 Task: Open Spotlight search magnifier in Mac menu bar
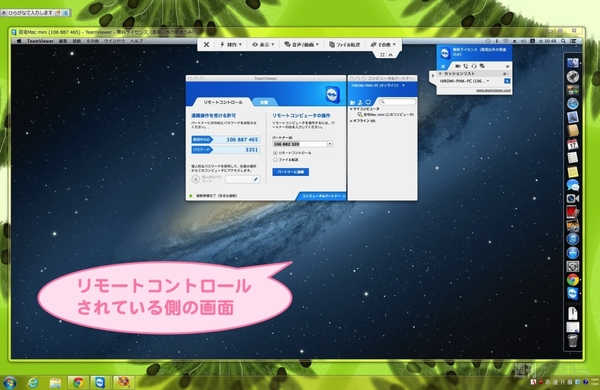tap(563, 41)
